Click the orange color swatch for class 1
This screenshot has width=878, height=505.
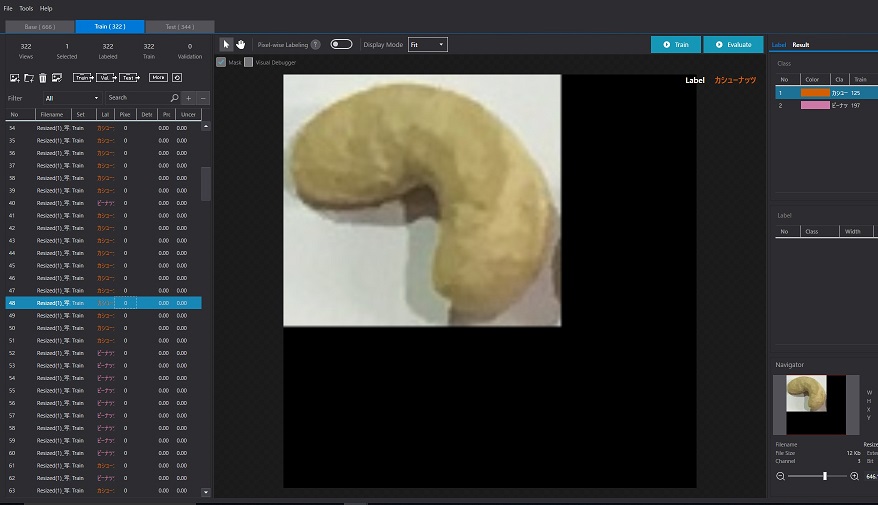tap(815, 93)
